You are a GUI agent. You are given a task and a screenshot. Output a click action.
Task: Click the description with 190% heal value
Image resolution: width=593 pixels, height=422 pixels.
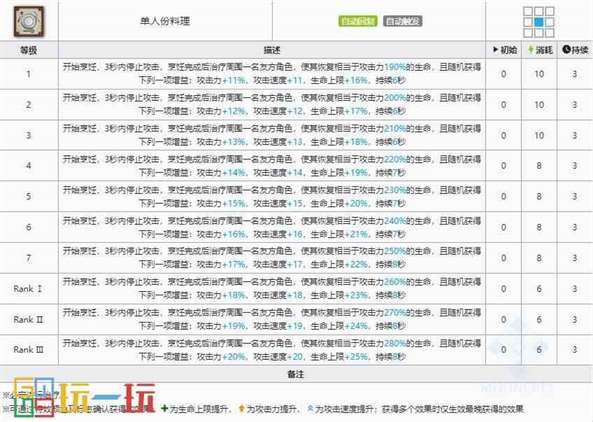coord(272,74)
